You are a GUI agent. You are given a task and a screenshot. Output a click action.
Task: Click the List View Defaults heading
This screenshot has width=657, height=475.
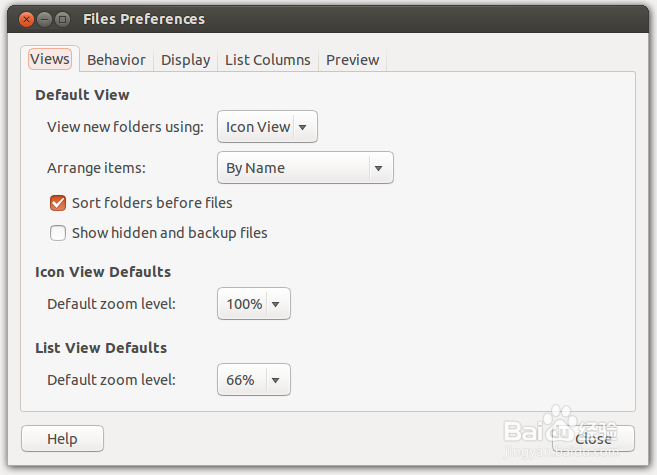(101, 348)
